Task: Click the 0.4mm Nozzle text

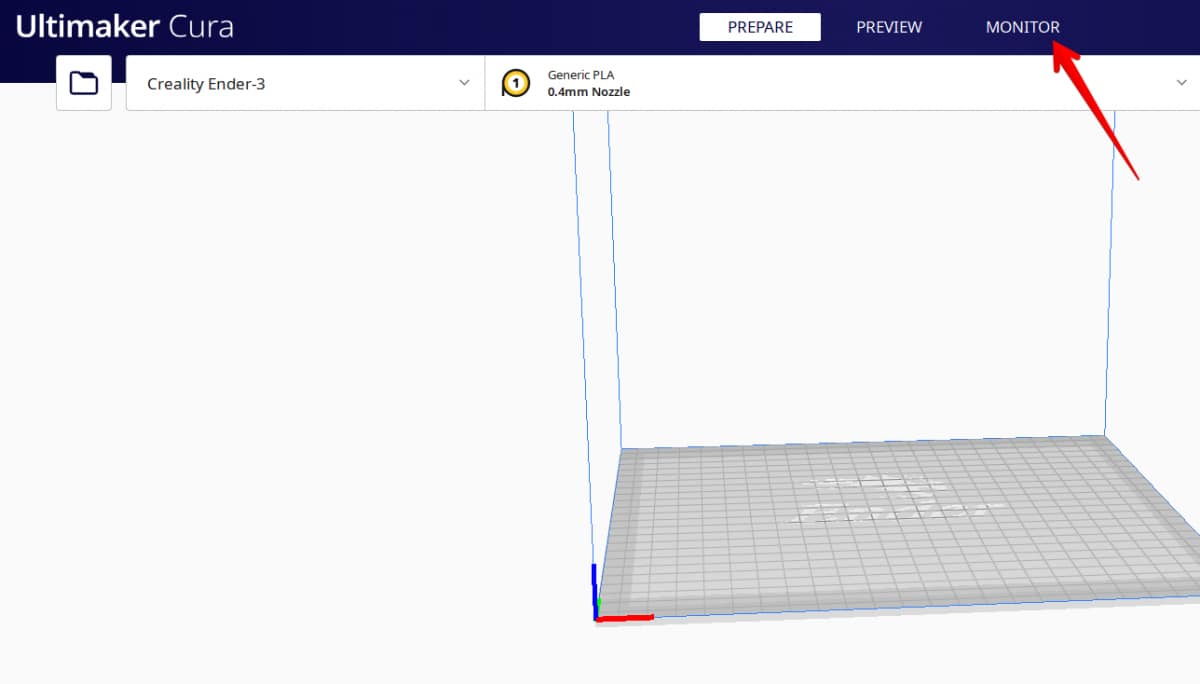Action: pos(589,92)
